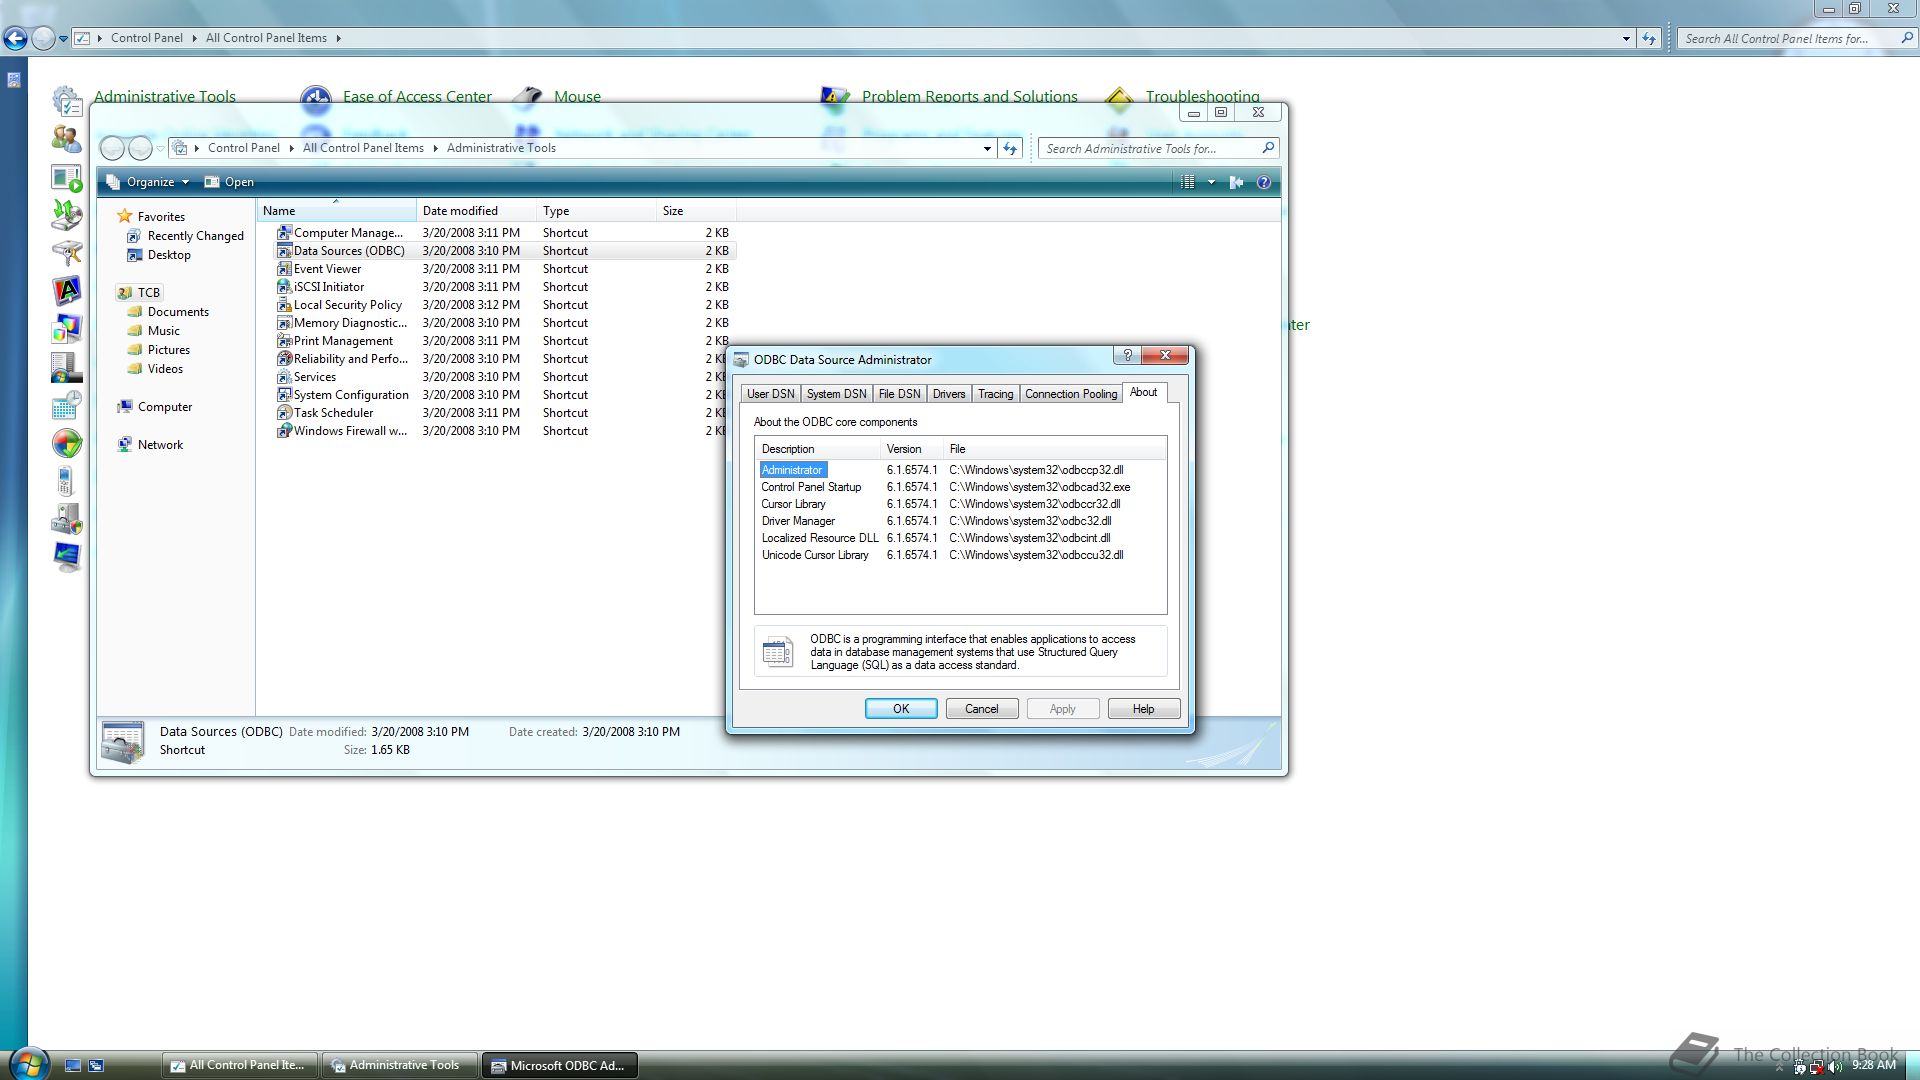The width and height of the screenshot is (1920, 1080).
Task: Open Documents folder in navigation pane
Action: coord(178,312)
